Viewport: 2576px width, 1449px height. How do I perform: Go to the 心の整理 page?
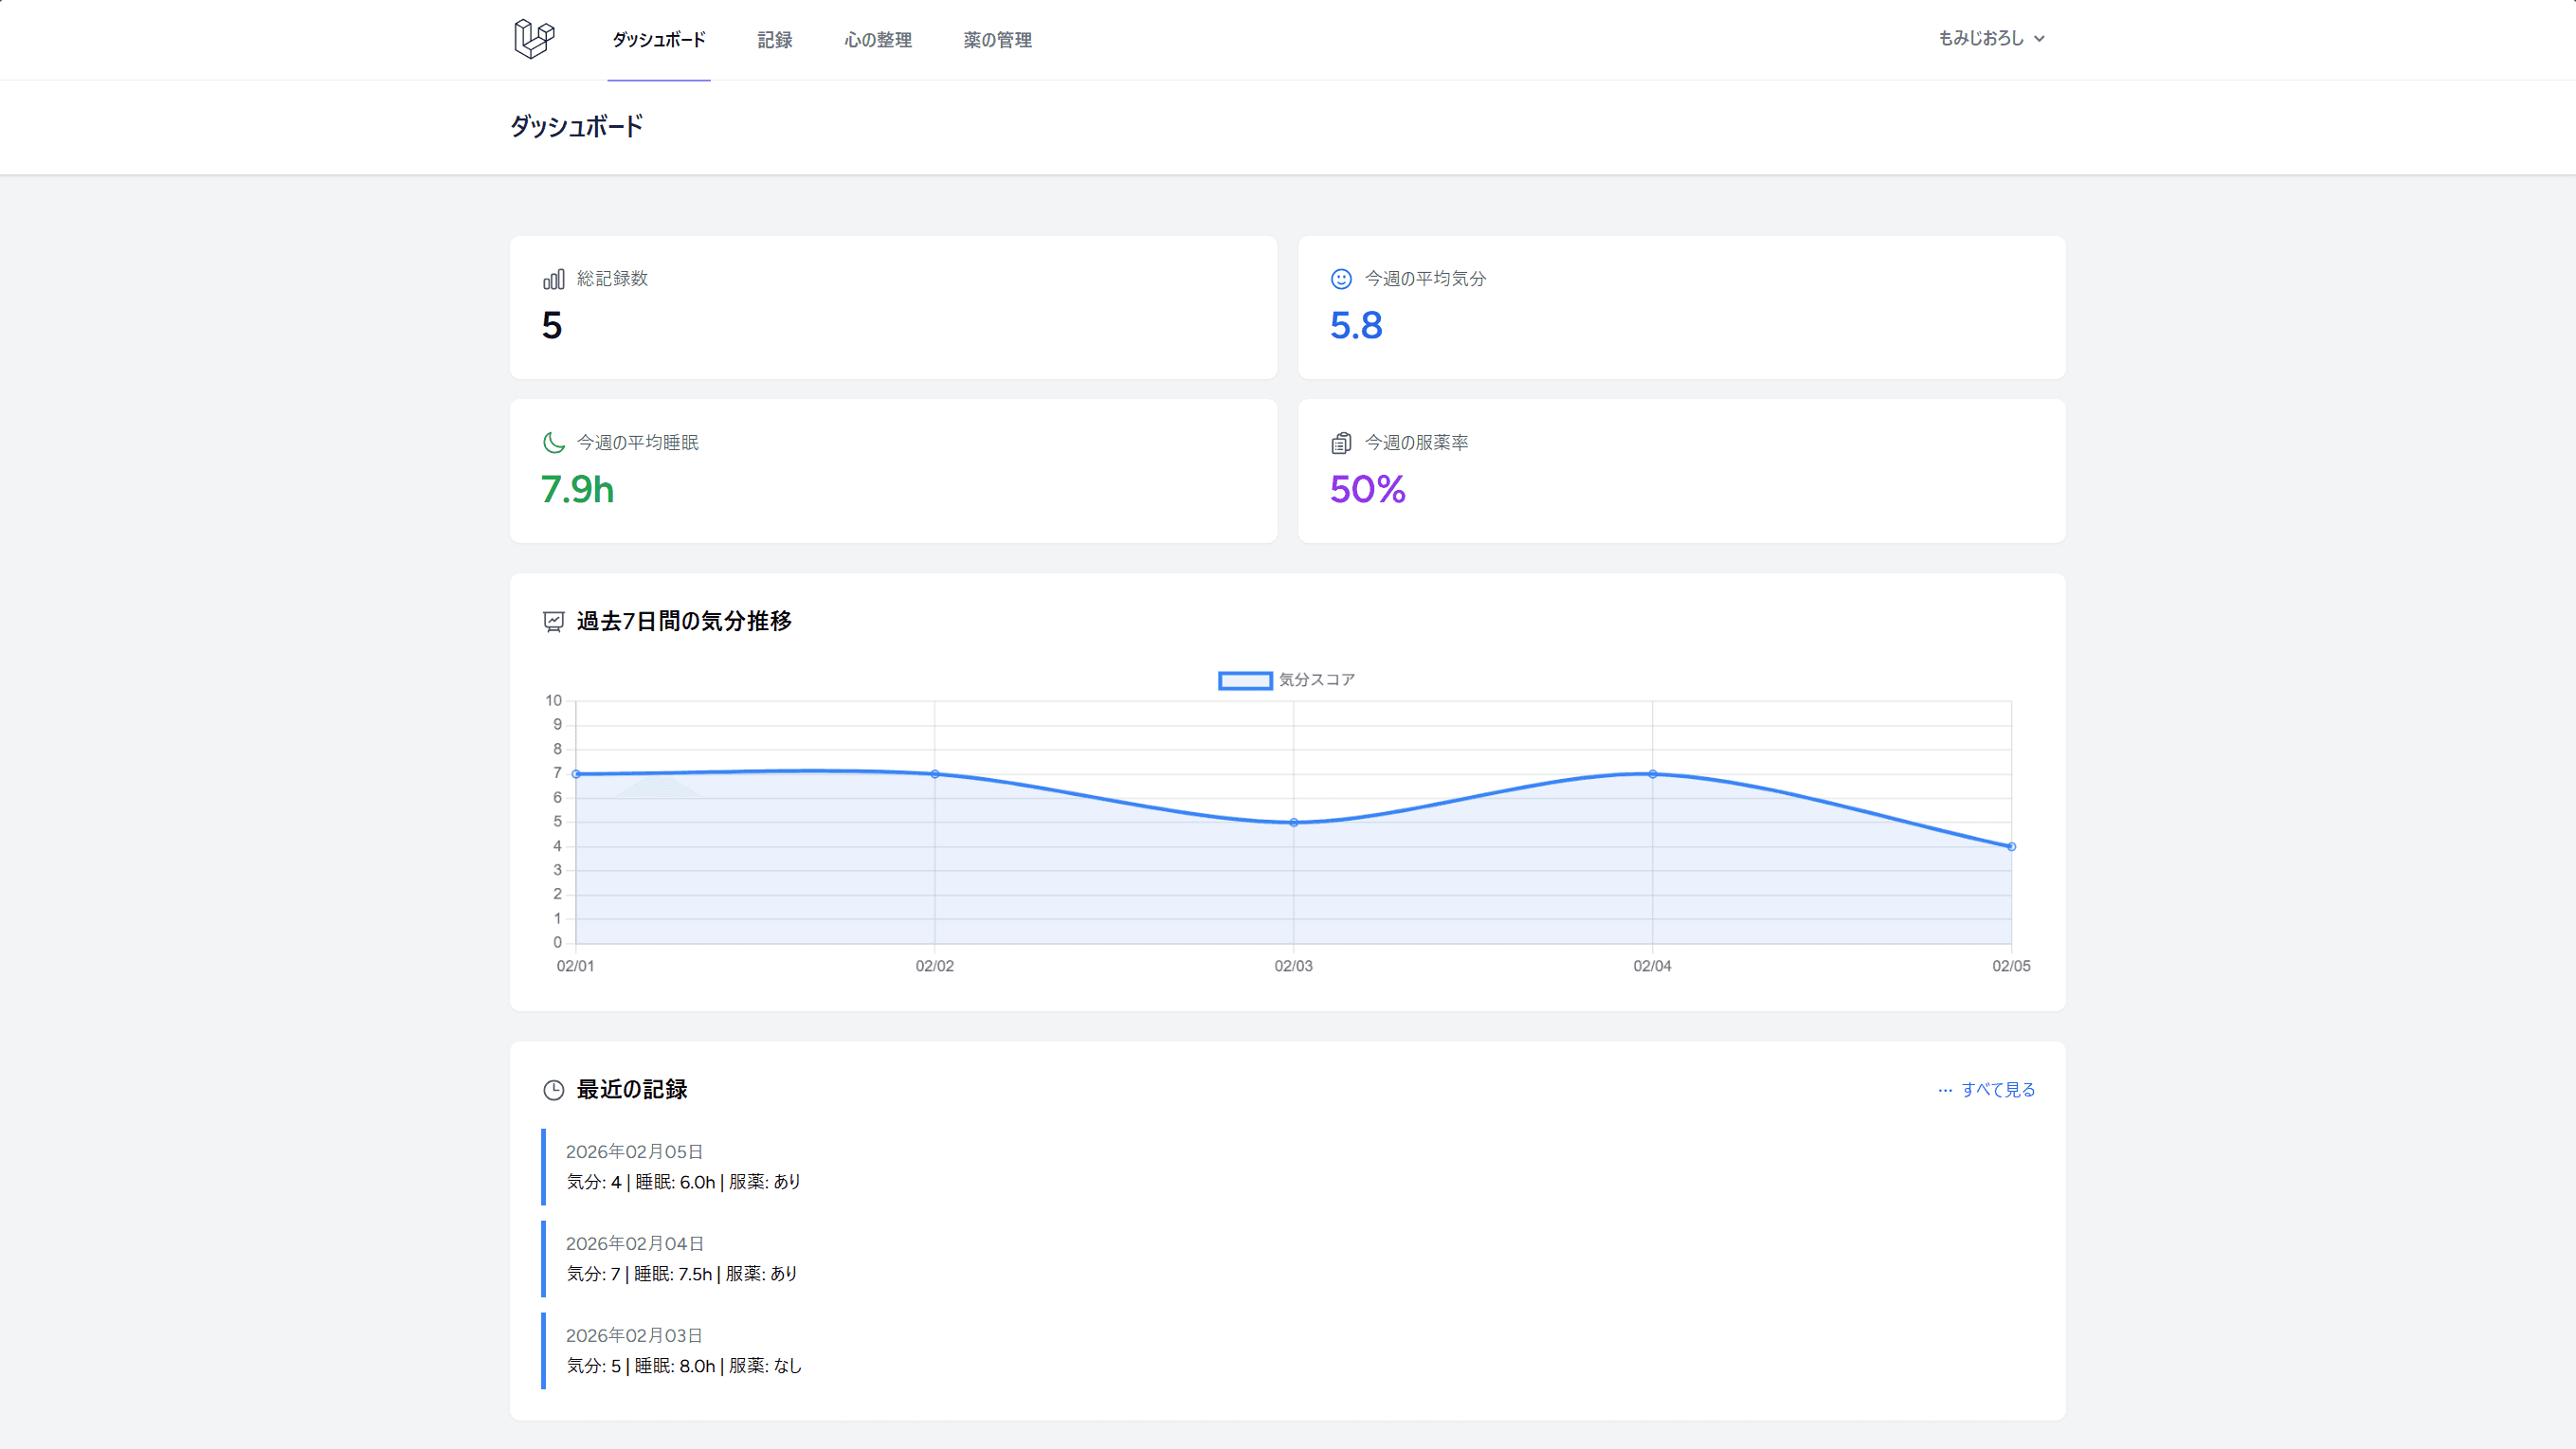tap(877, 40)
